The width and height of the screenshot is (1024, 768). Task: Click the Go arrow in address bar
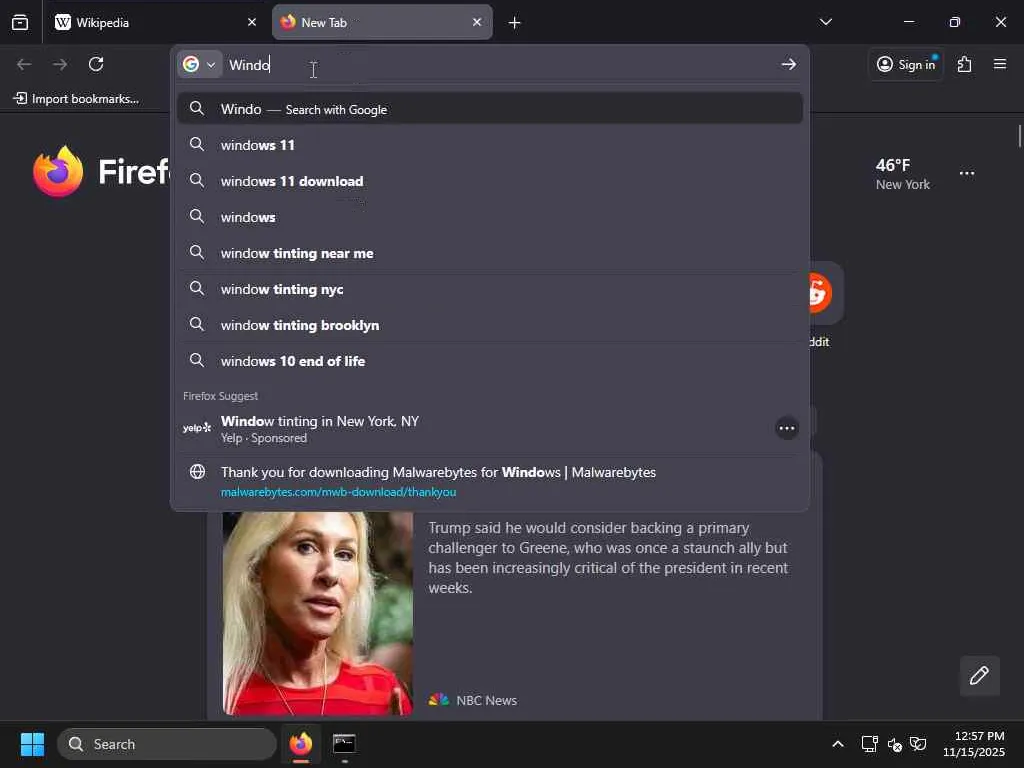coord(789,64)
